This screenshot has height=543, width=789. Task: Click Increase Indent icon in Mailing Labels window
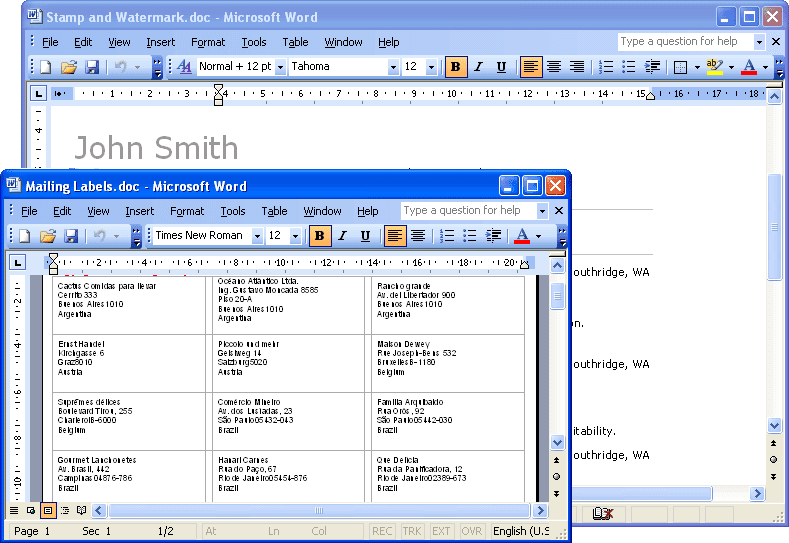coord(493,236)
